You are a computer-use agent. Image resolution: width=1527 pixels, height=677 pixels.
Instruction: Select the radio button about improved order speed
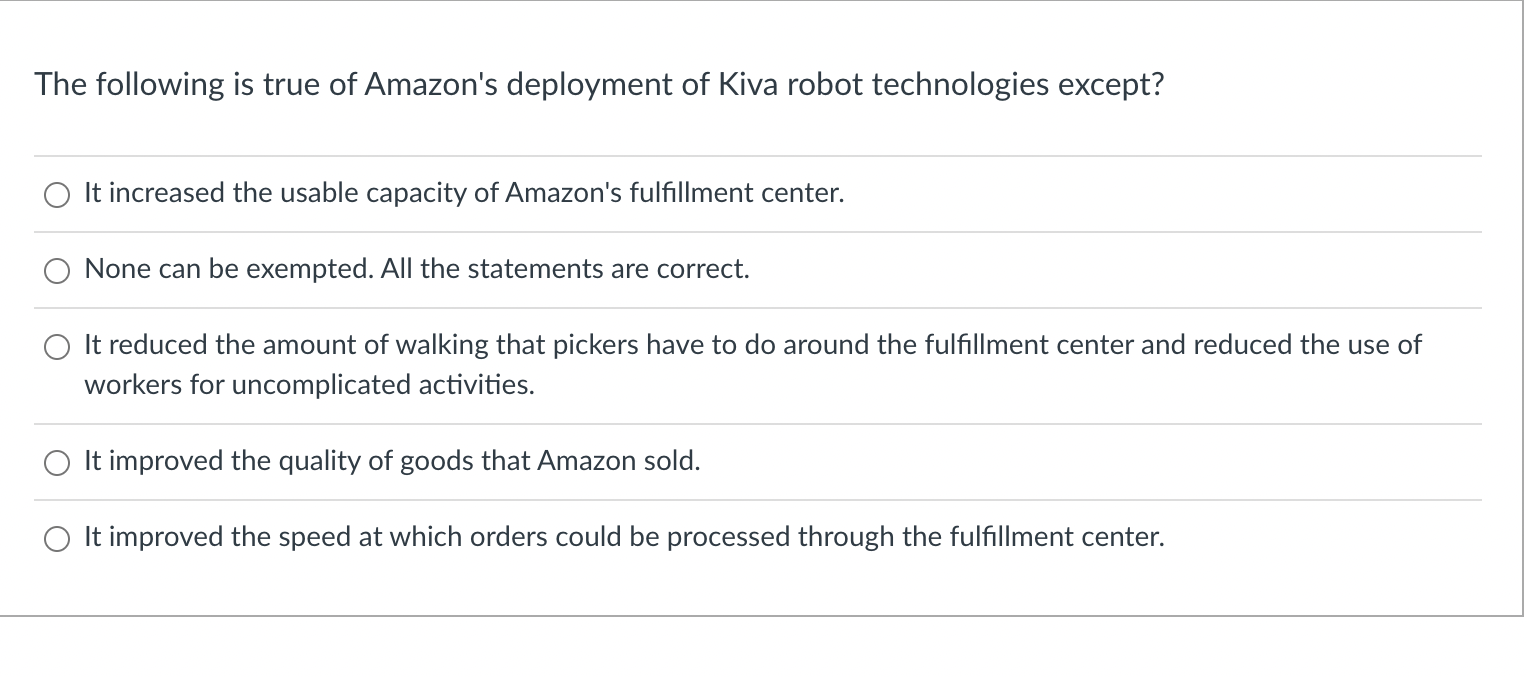coord(57,538)
